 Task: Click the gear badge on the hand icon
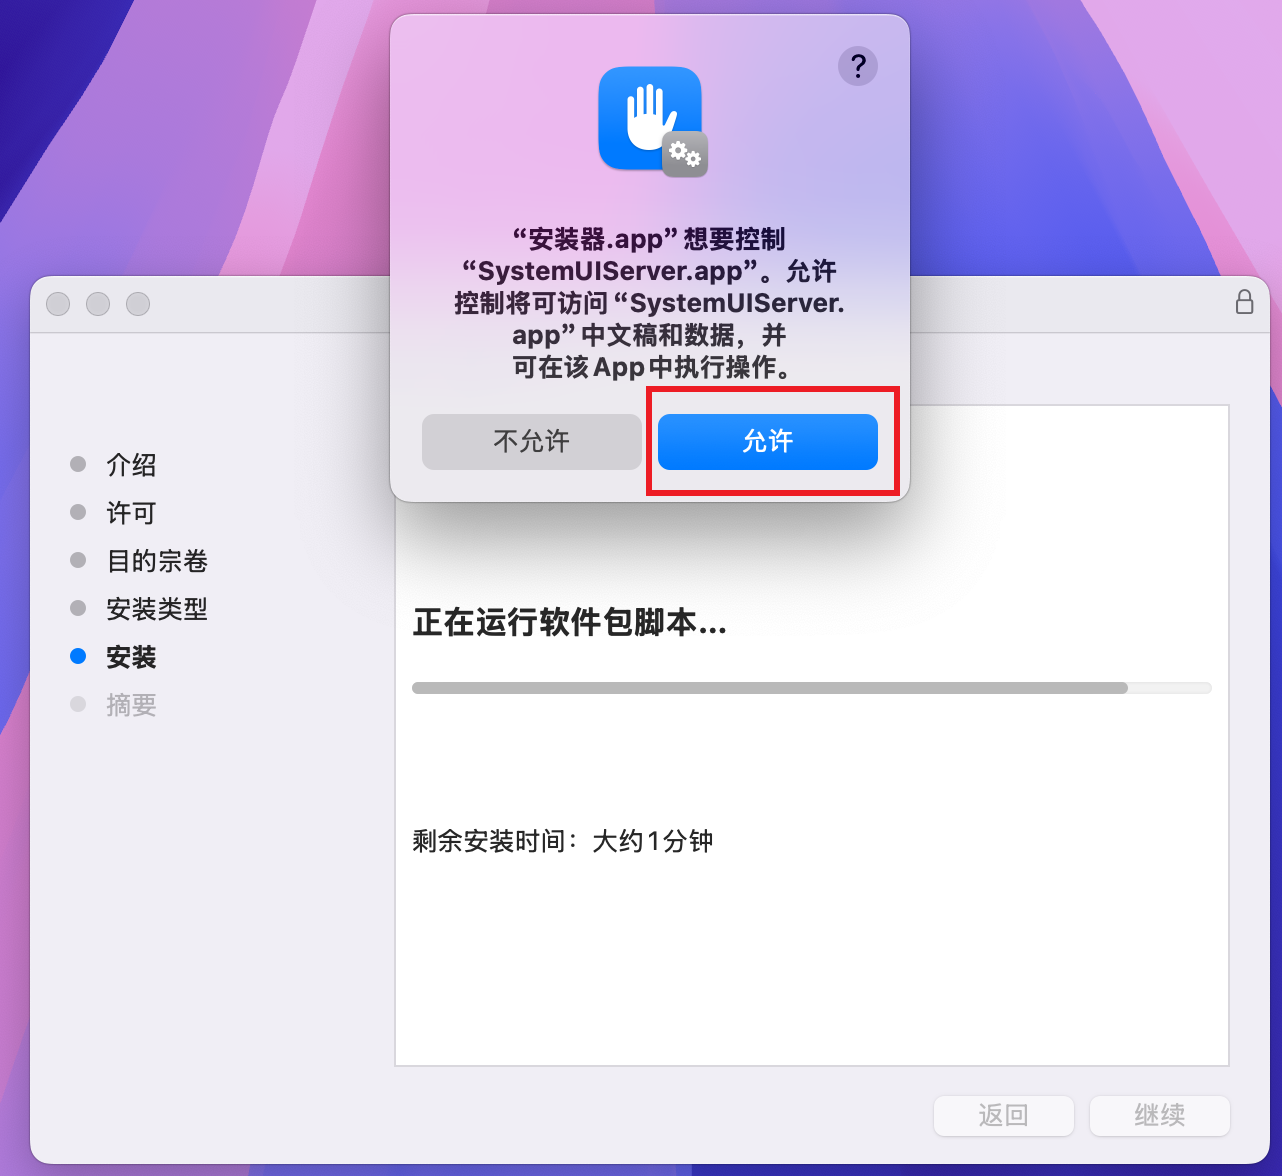coord(685,154)
